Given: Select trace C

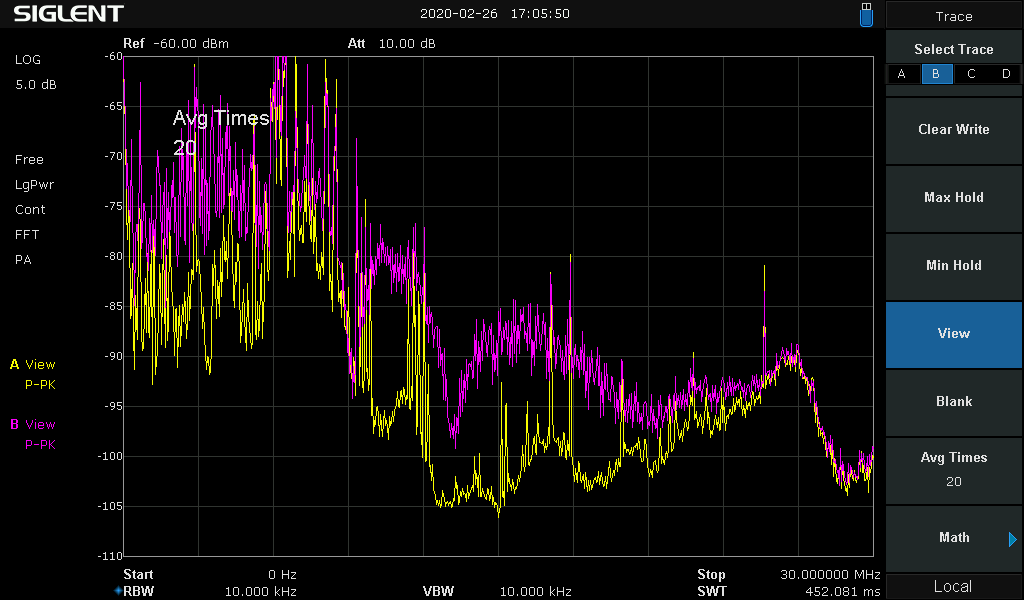Looking at the screenshot, I should 971,74.
